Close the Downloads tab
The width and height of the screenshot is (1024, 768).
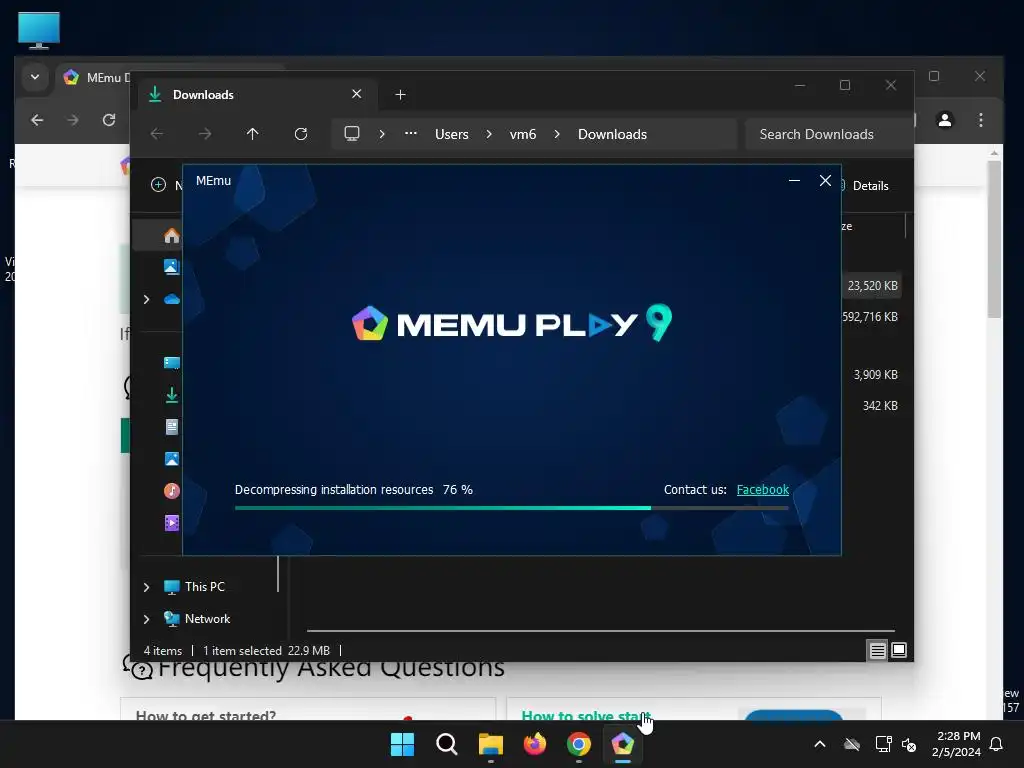click(x=357, y=94)
